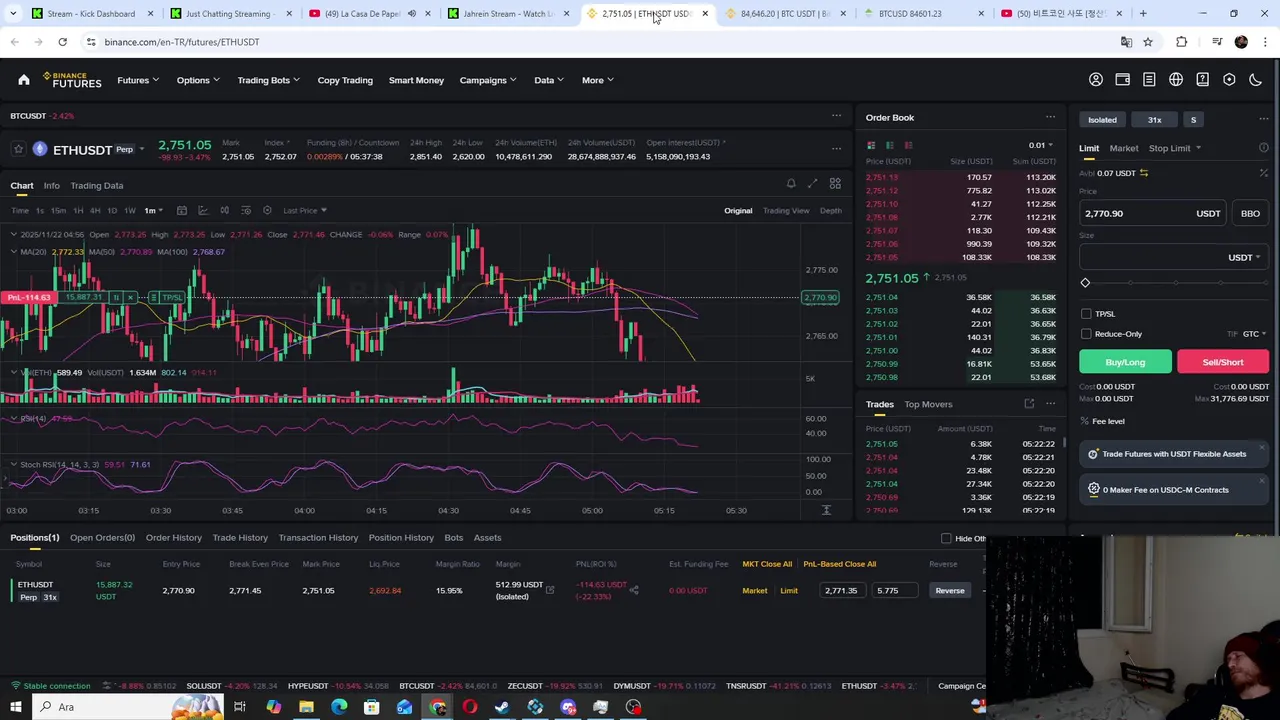
Task: Open chart indicators icon
Action: [203, 210]
